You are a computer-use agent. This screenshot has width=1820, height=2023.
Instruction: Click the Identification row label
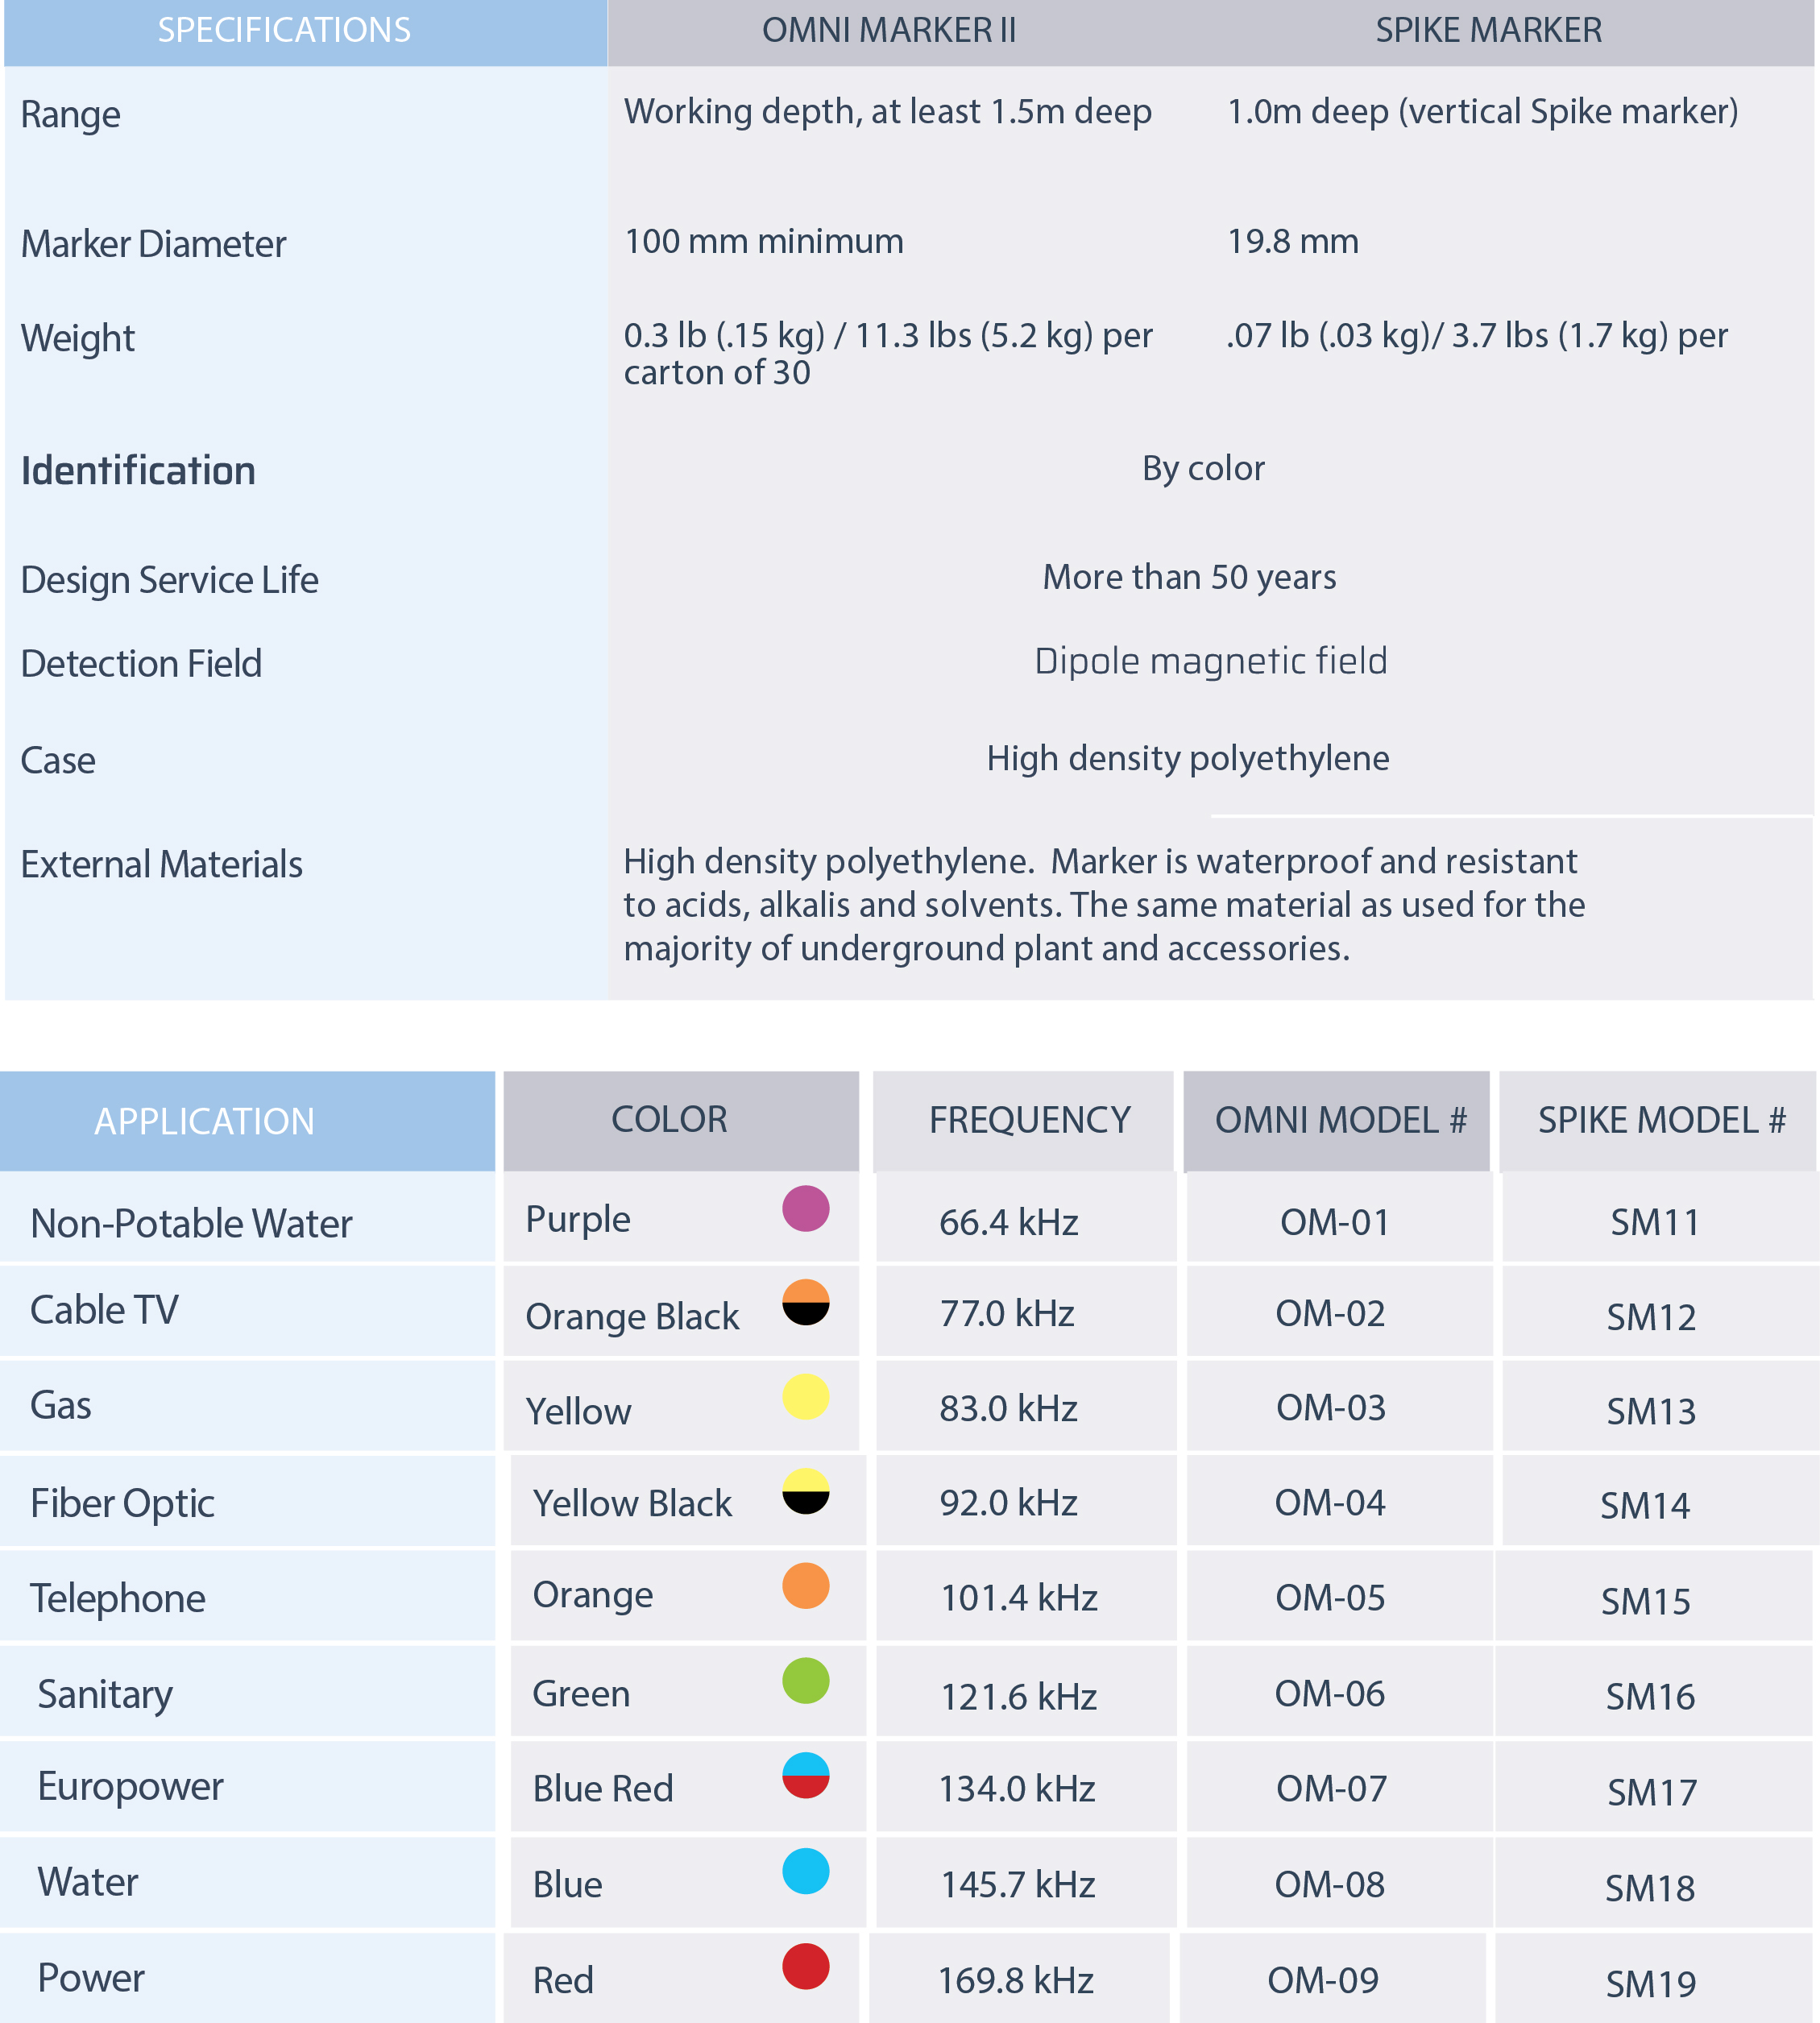coord(138,471)
